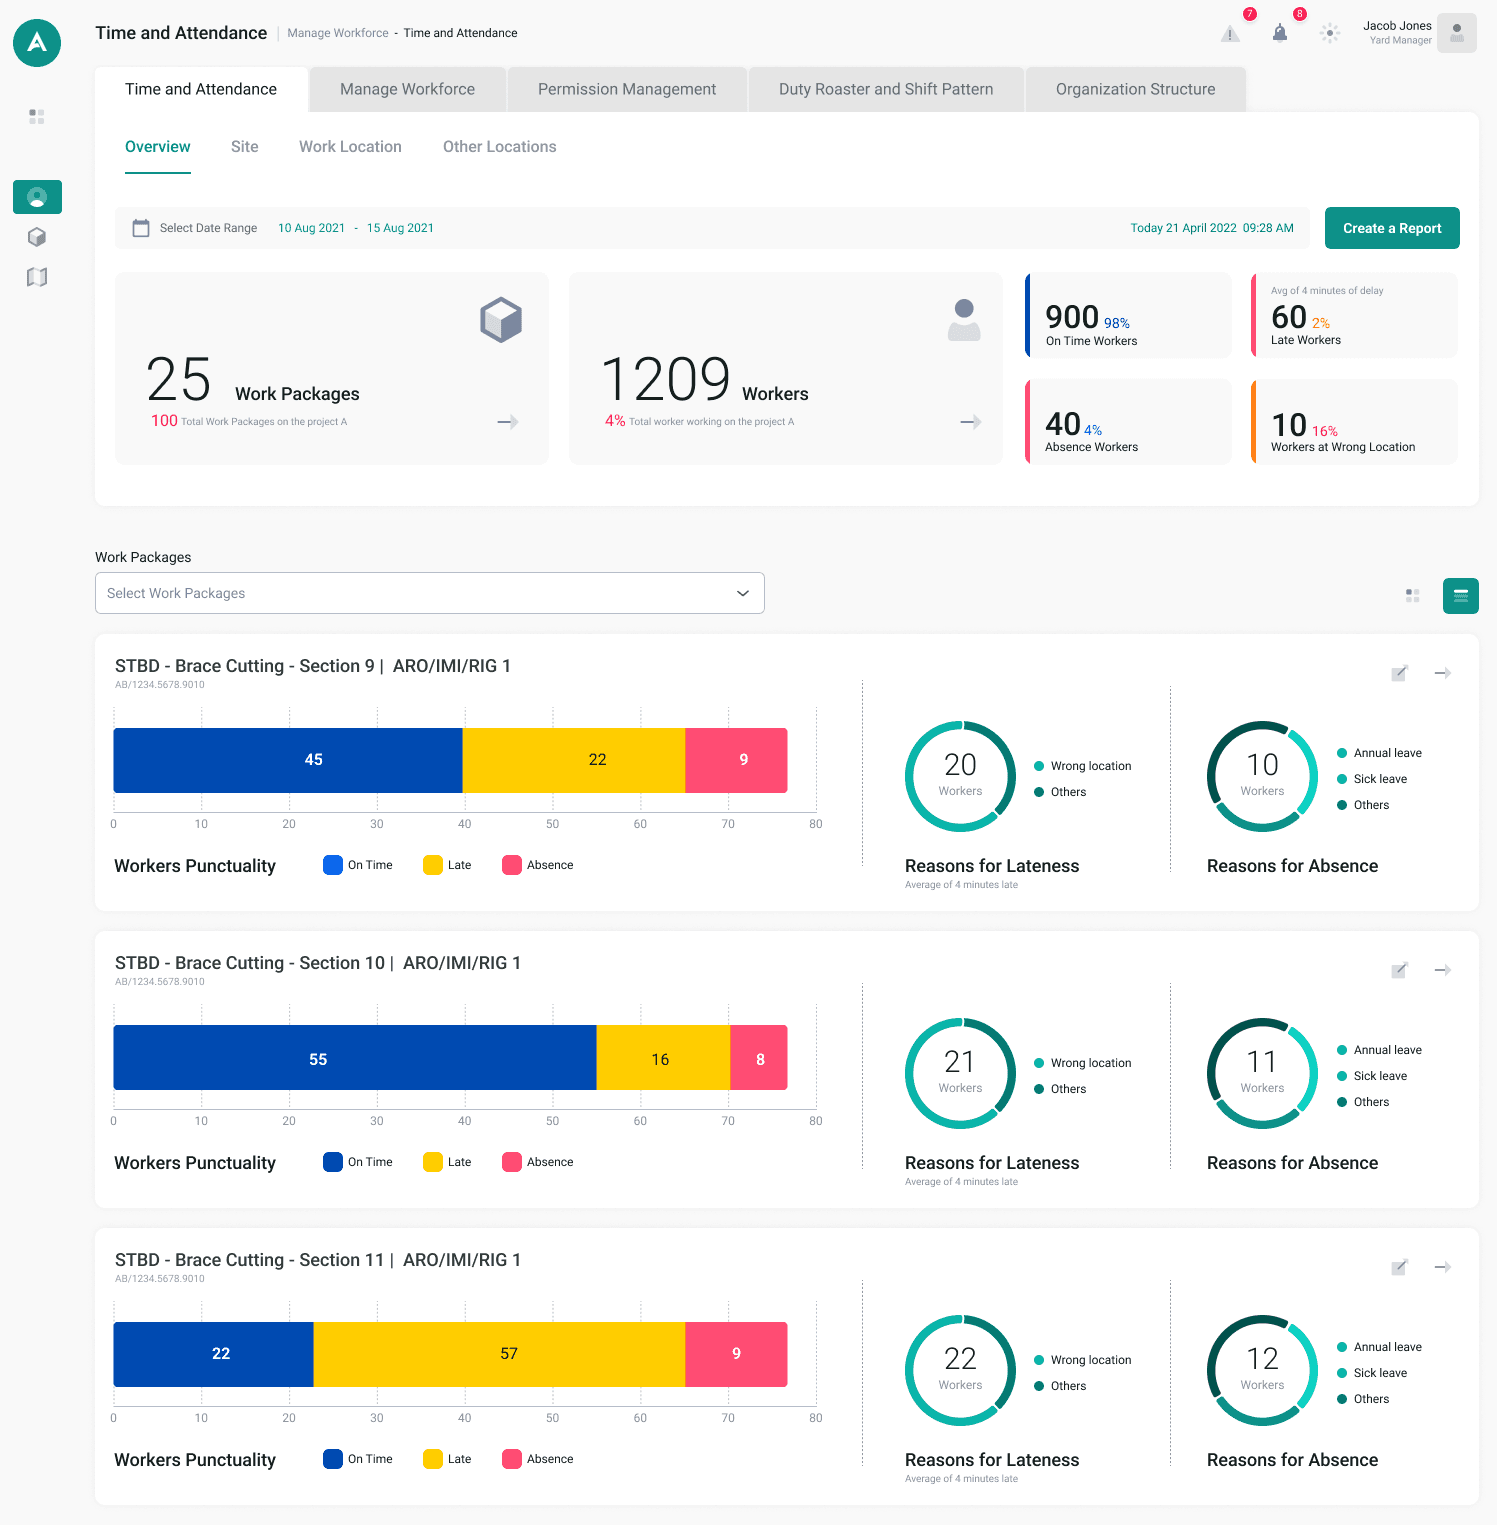
Task: Switch to the Other Locations sub-tab
Action: [x=500, y=146]
